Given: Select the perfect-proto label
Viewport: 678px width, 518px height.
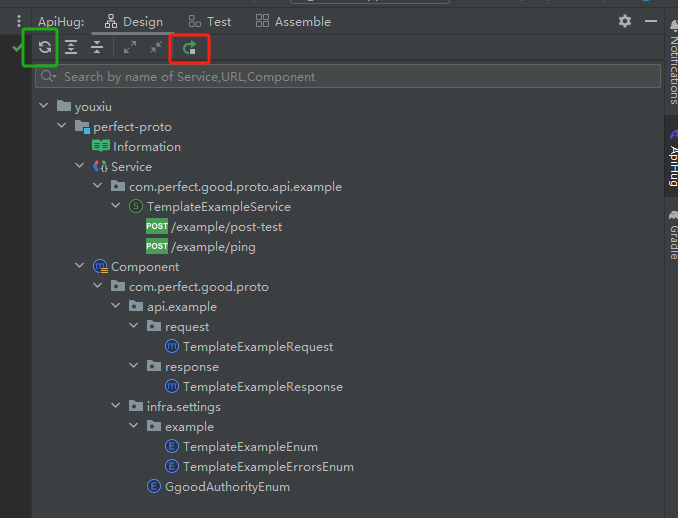Looking at the screenshot, I should (132, 127).
